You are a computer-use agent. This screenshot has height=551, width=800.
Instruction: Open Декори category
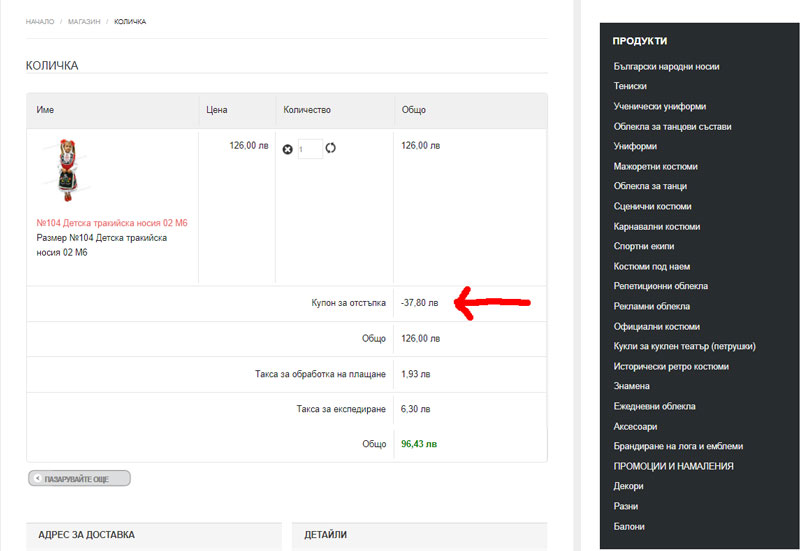coord(628,486)
